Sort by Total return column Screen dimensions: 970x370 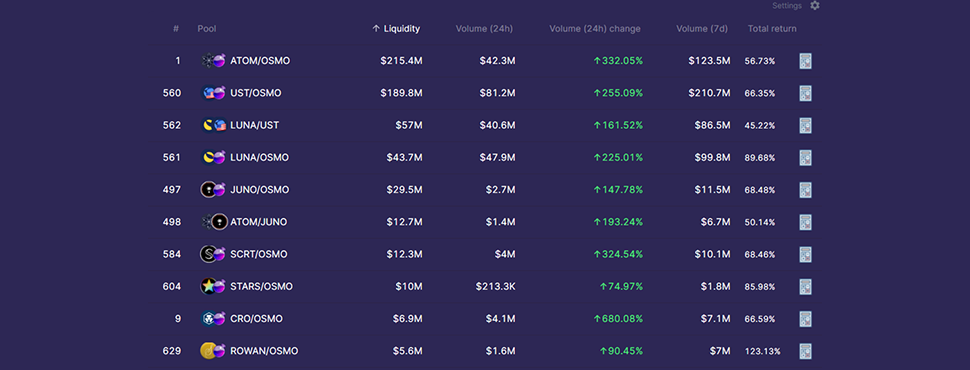coord(772,28)
